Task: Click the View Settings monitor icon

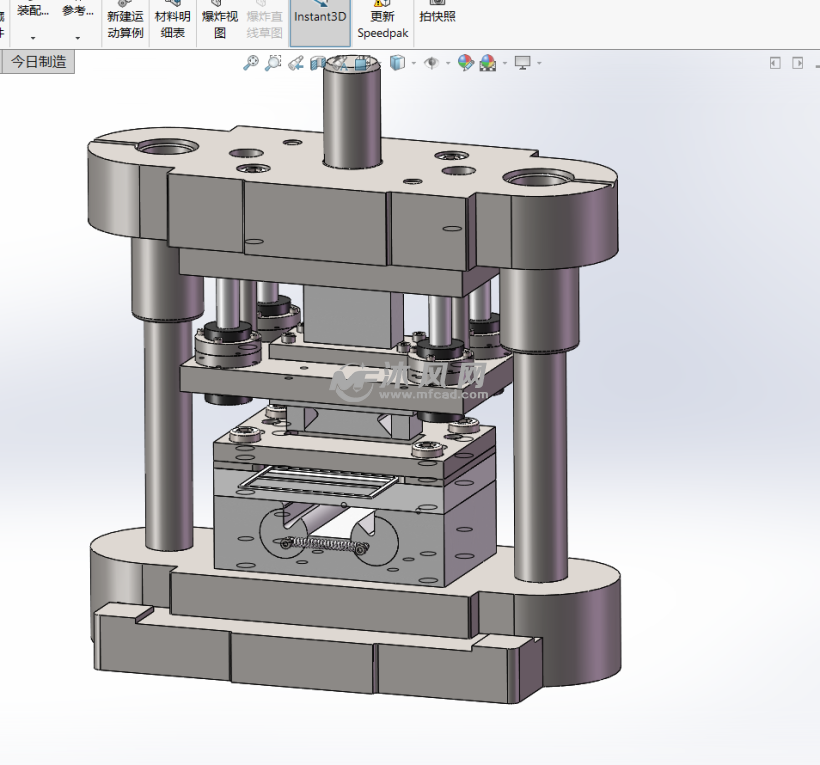Action: tap(522, 63)
